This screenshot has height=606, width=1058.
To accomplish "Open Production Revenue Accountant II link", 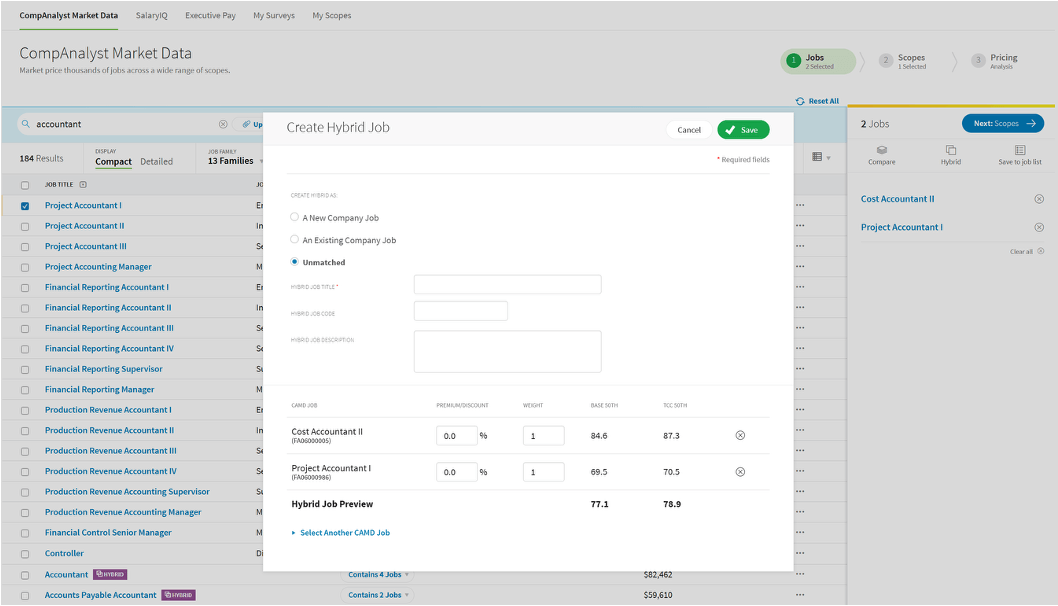I will (109, 430).
